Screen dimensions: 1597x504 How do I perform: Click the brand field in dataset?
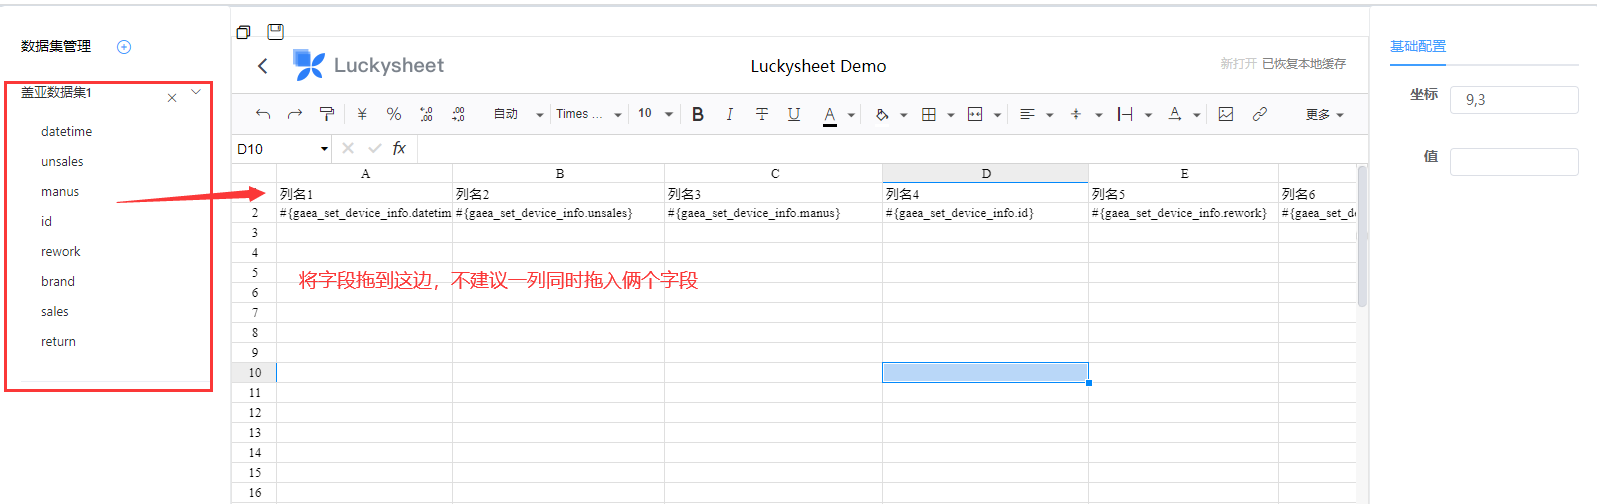click(58, 282)
